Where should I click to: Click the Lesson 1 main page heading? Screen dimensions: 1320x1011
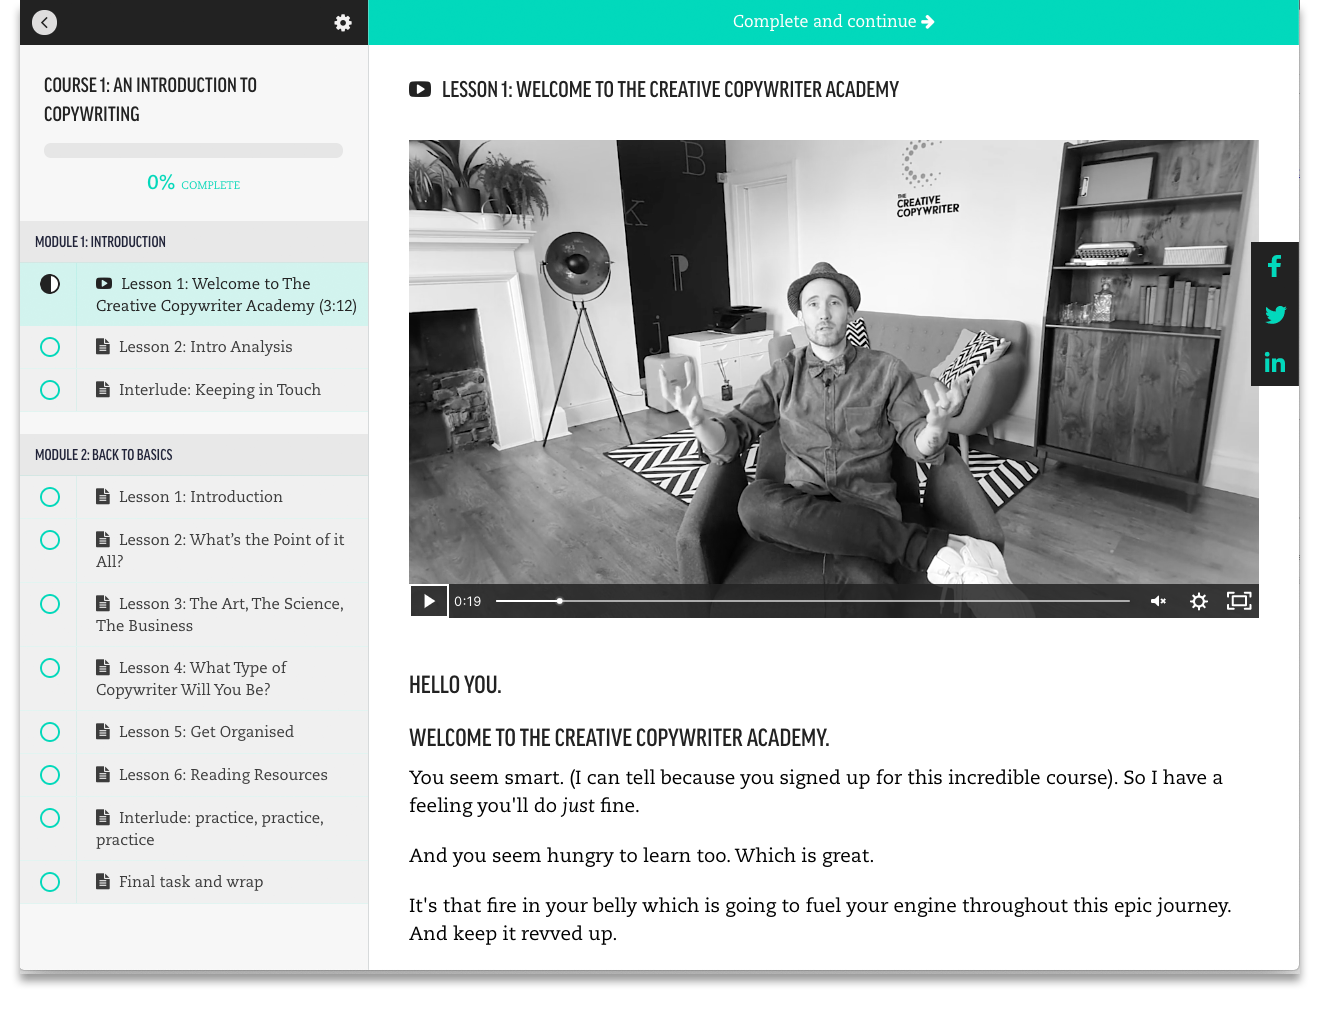[670, 90]
